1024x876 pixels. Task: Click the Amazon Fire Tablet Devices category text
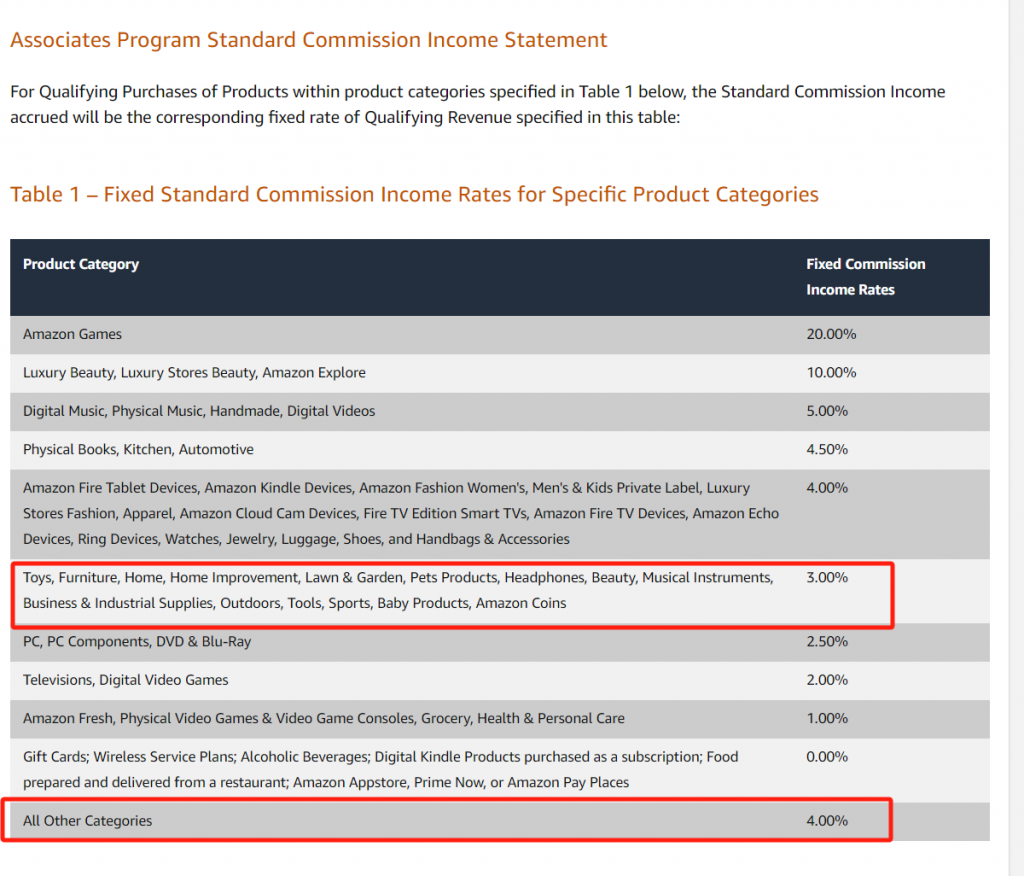pos(400,514)
